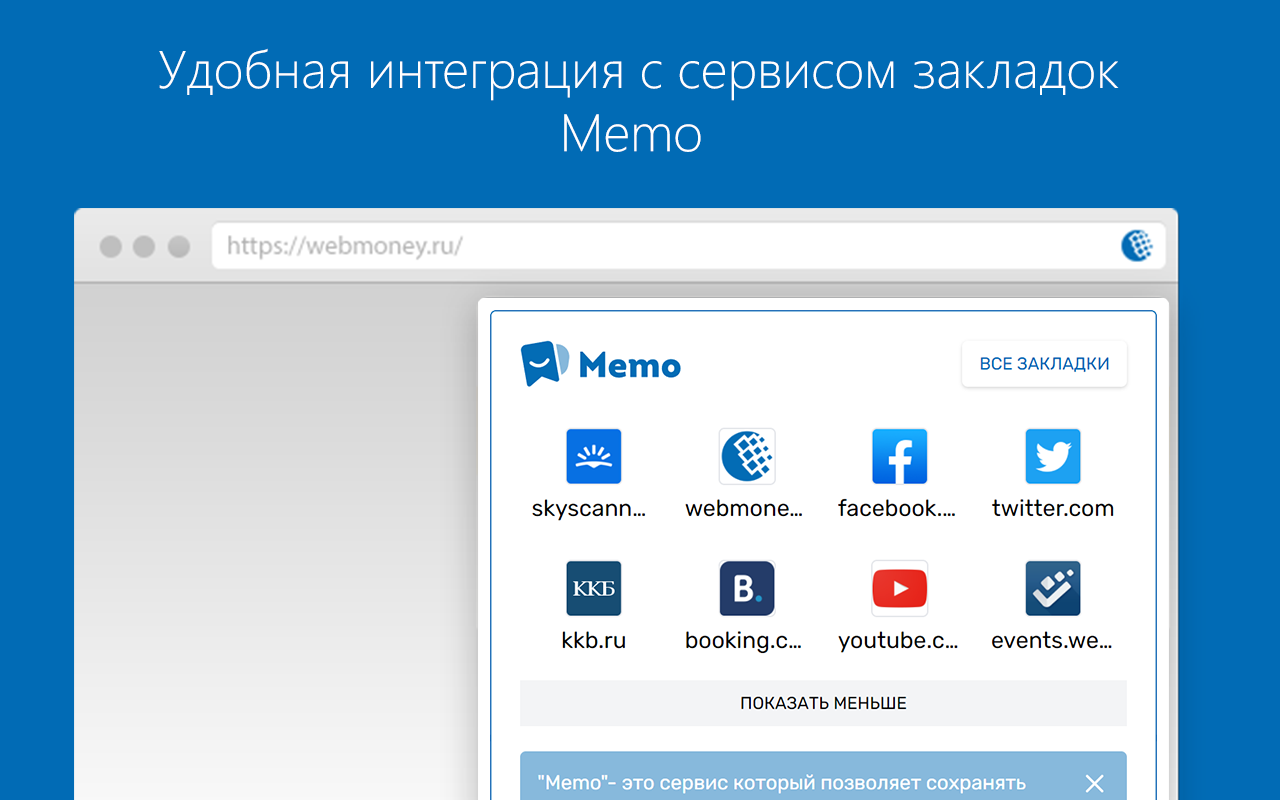
Task: Open the kkb.ru bookmark icon
Action: click(593, 588)
